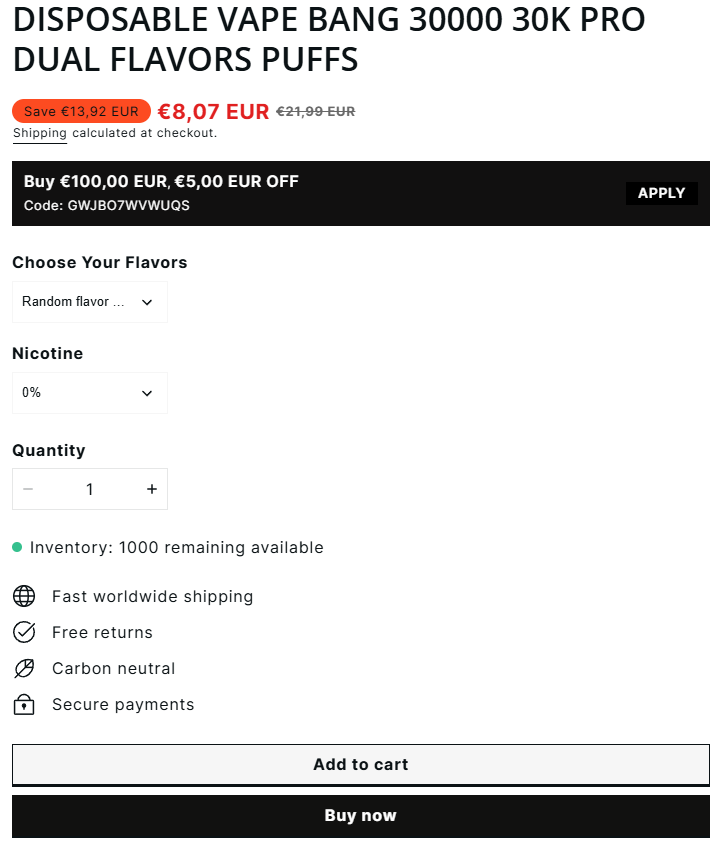Click the Buy now button
Screen dimensions: 717x845
click(361, 816)
